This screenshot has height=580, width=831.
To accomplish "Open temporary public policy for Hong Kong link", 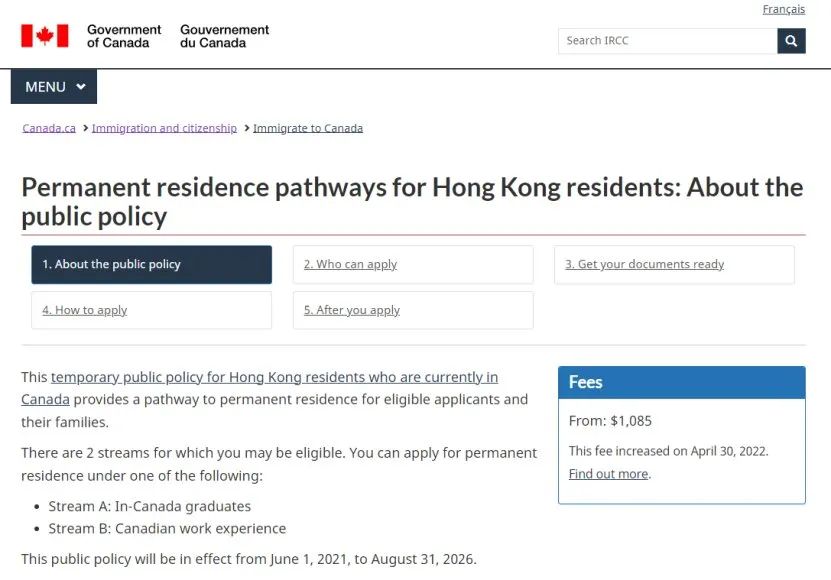I will coord(260,388).
